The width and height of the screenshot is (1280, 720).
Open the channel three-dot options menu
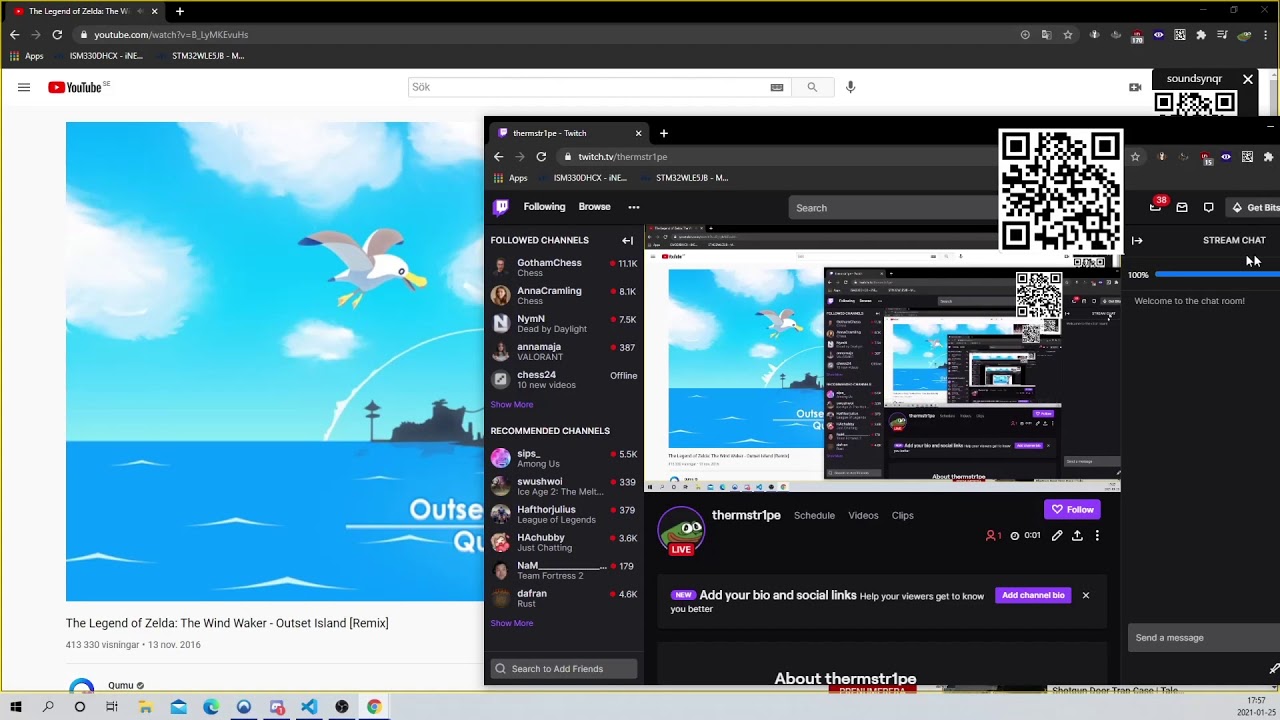pos(1097,535)
